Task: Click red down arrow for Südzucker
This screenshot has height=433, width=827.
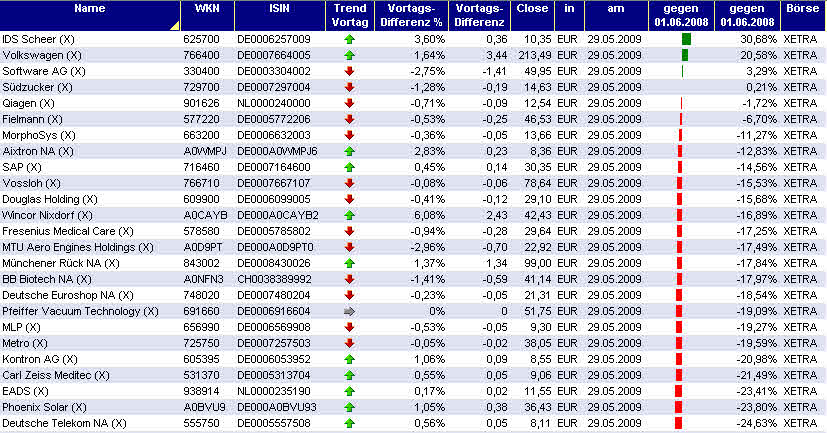Action: point(349,87)
